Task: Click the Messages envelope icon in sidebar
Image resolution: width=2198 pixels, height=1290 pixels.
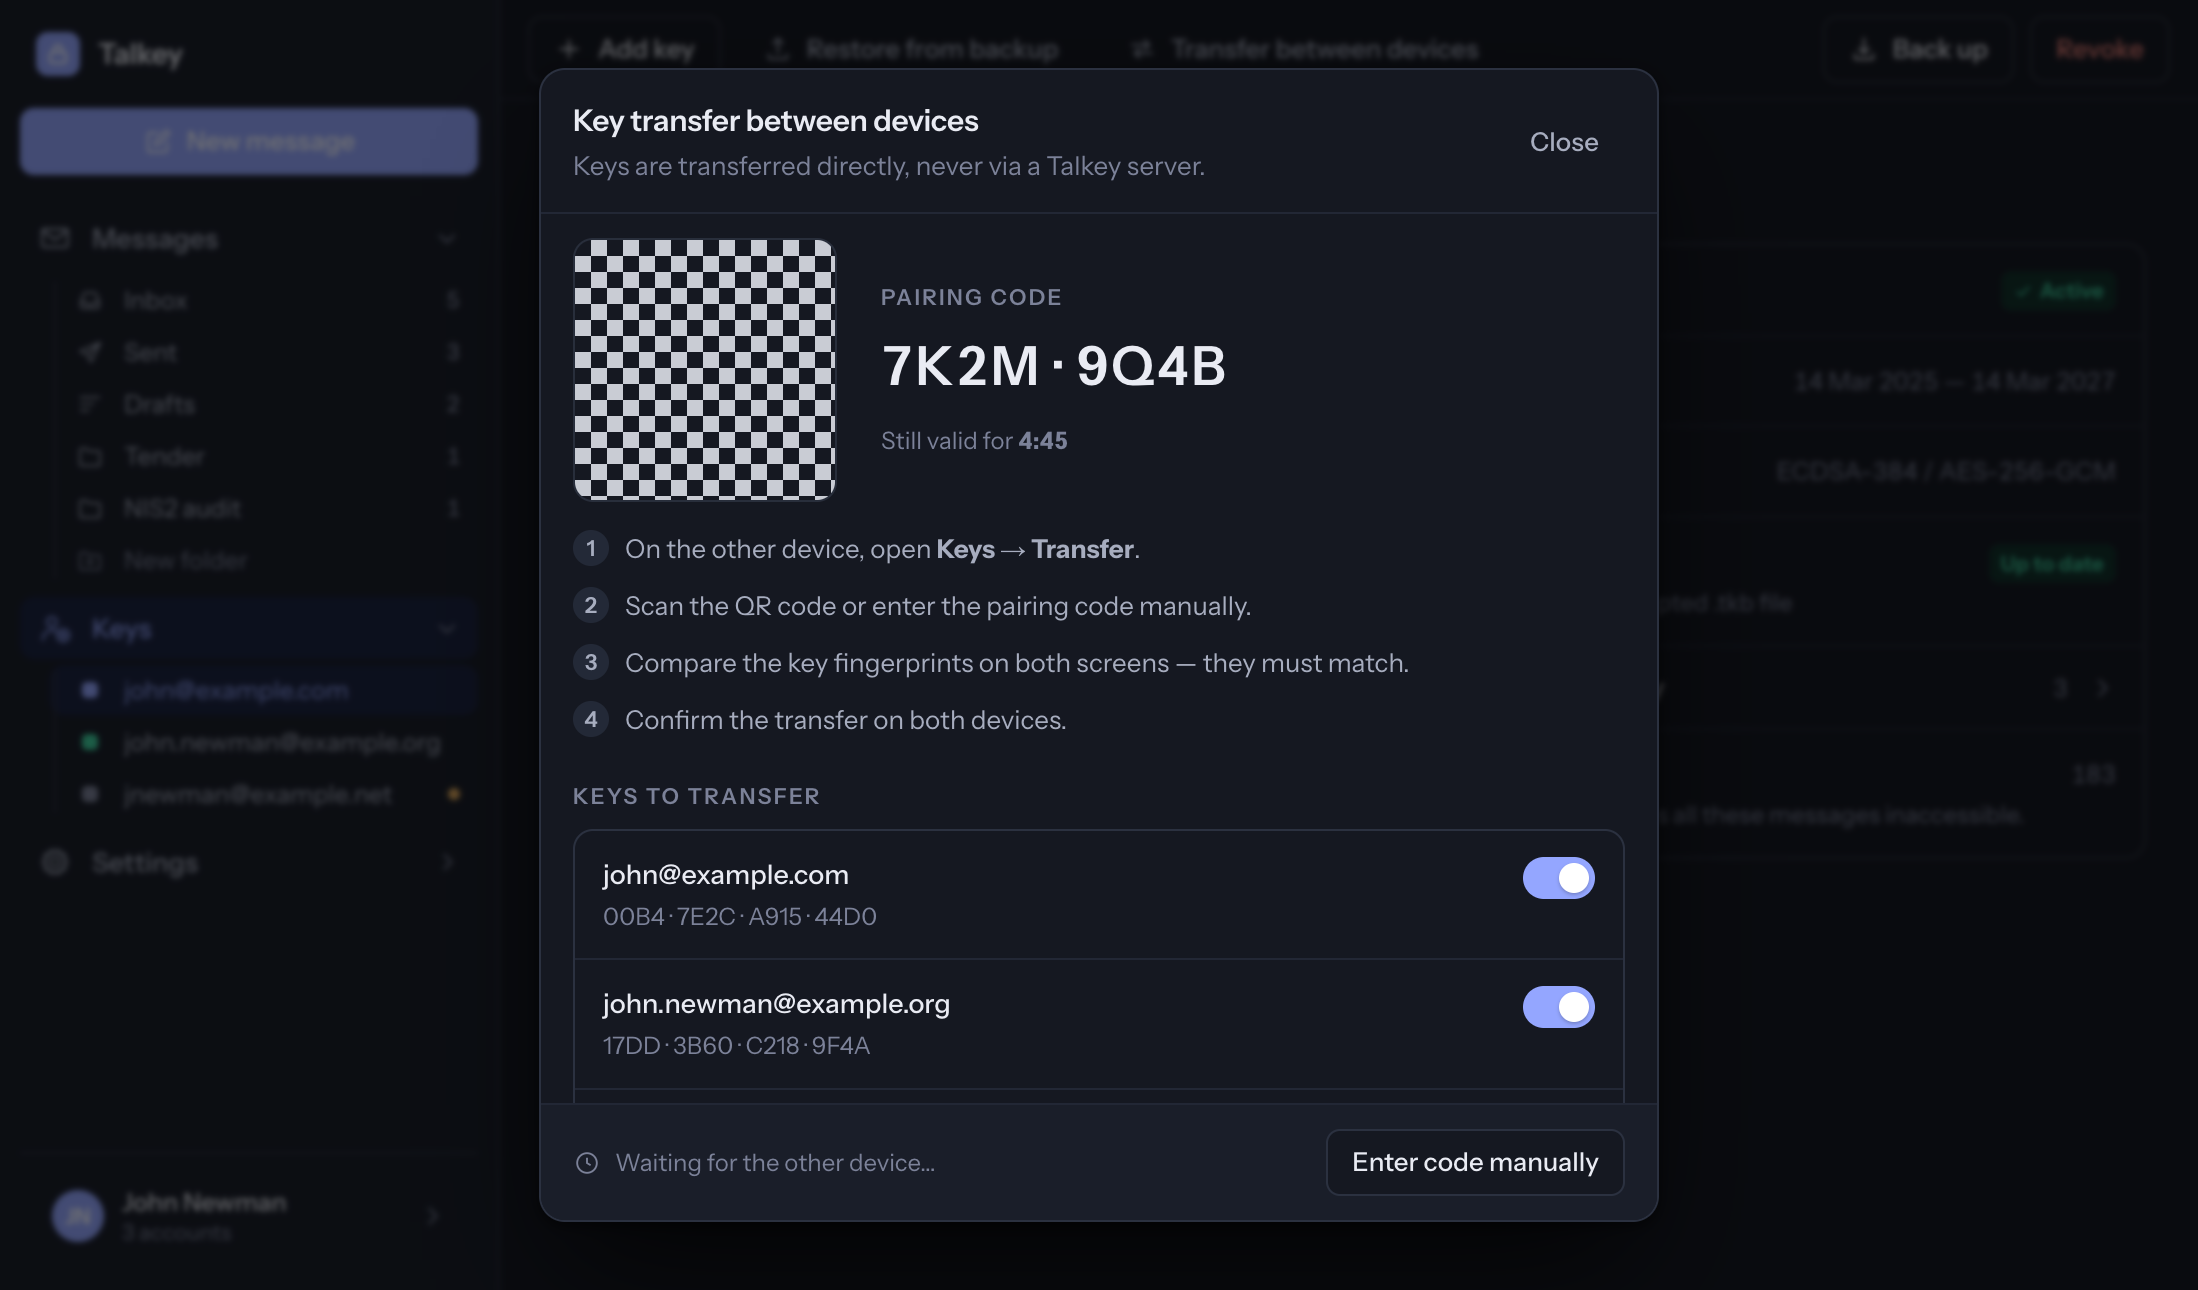Action: [55, 239]
